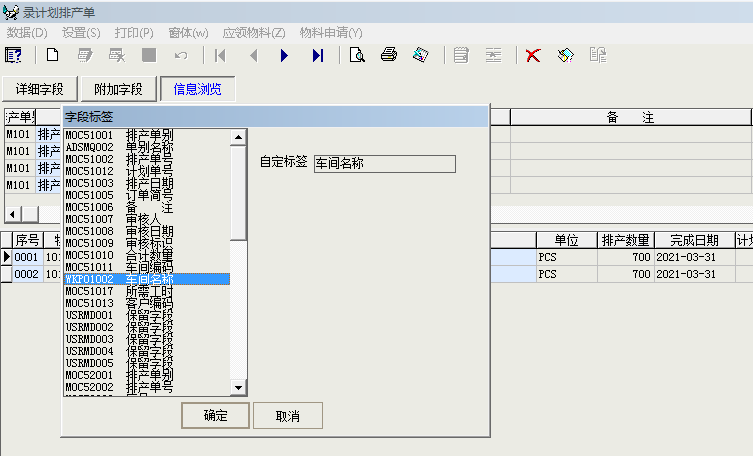The height and width of the screenshot is (456, 753).
Task: Jump to the last record
Action: (318, 55)
